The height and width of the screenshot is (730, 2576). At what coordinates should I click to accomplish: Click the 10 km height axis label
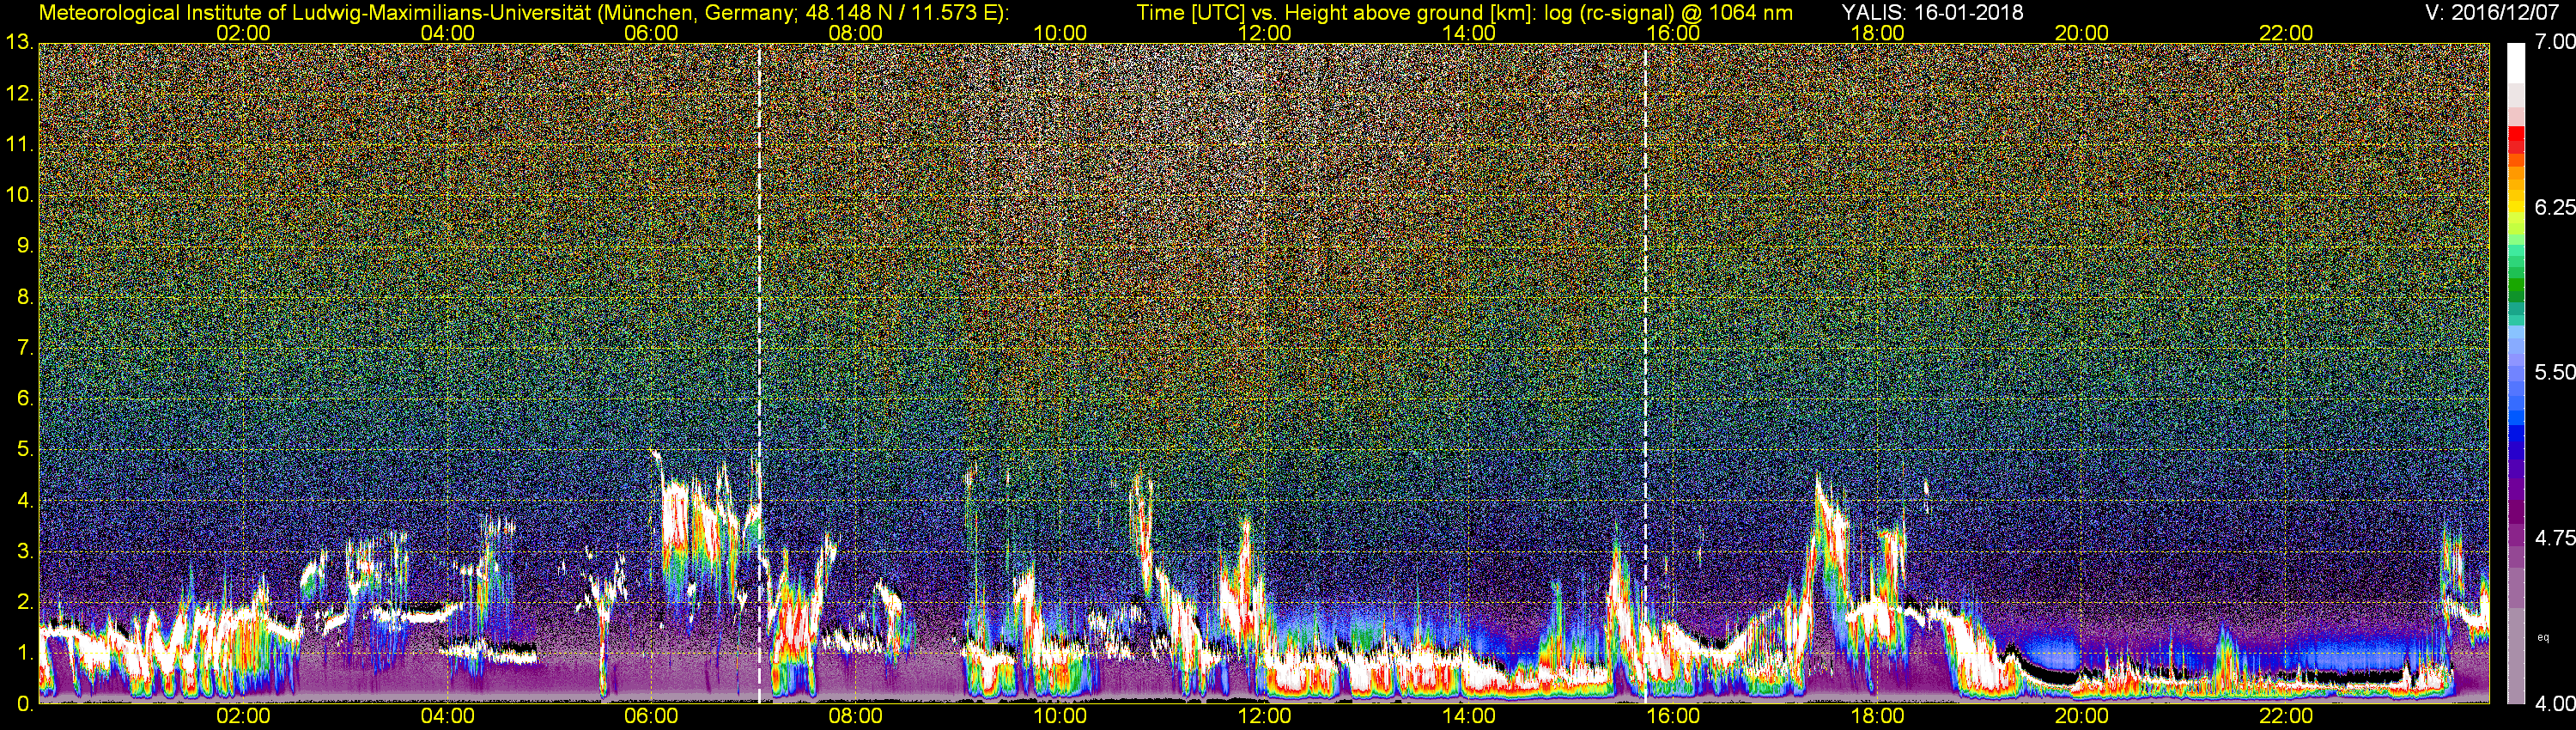[x=19, y=195]
